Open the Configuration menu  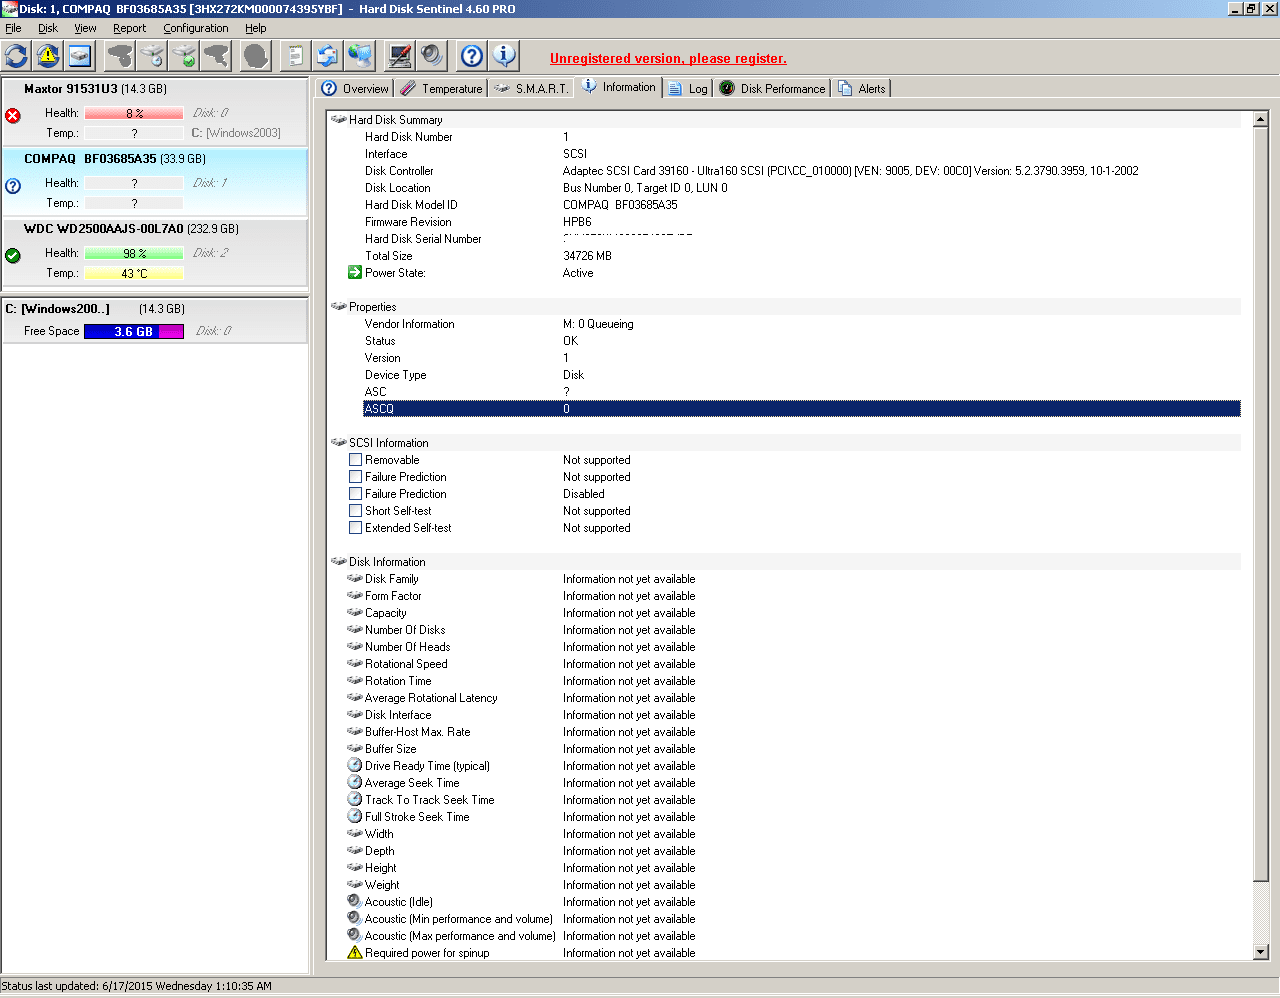[x=196, y=28]
